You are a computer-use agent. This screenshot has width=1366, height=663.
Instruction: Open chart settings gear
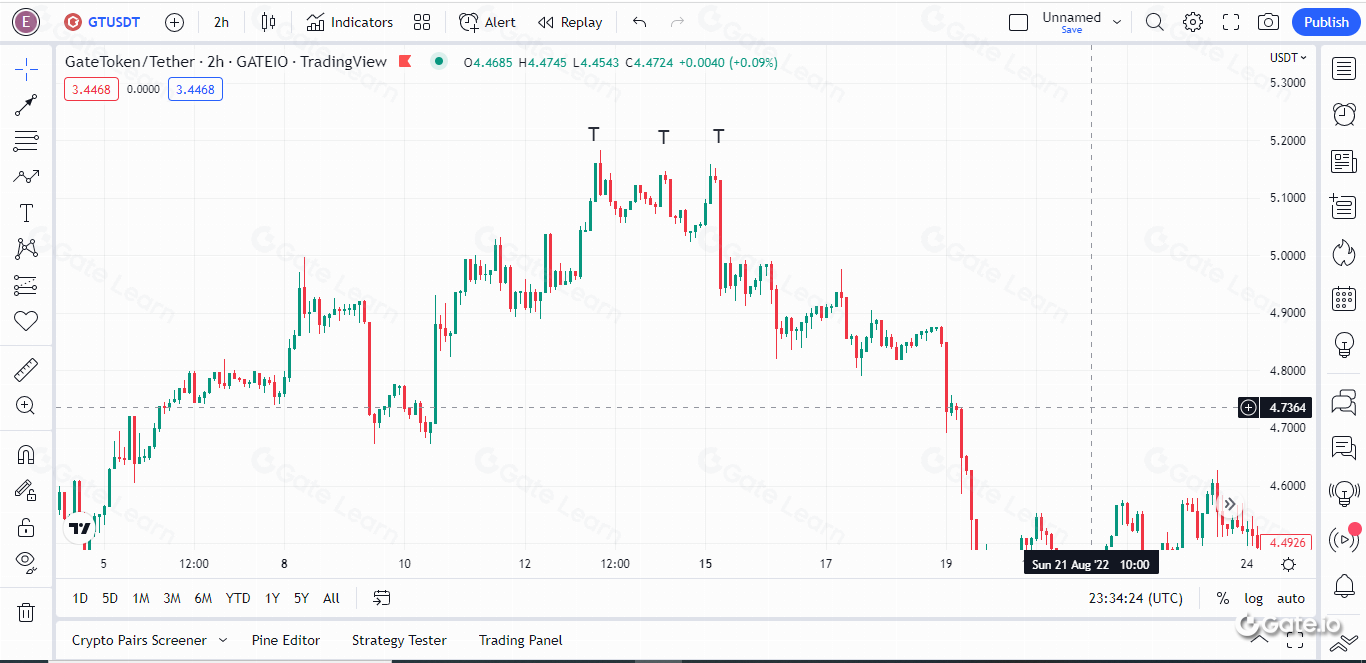pos(1192,21)
